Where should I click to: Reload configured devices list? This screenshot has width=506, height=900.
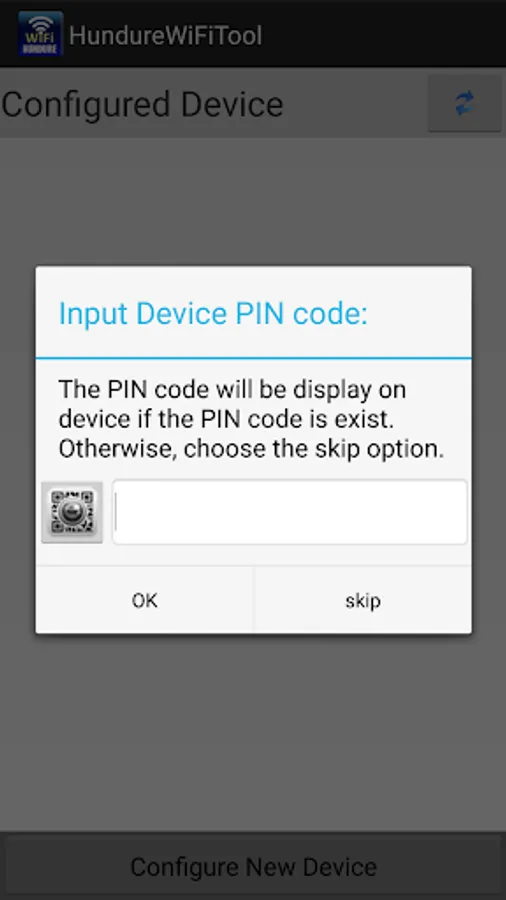[x=465, y=103]
